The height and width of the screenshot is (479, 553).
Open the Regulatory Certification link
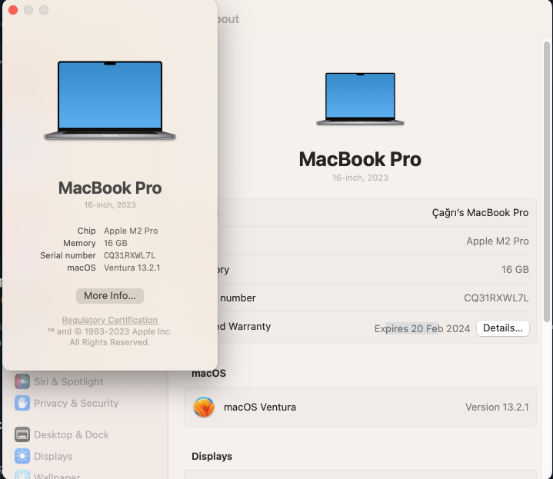pos(110,320)
